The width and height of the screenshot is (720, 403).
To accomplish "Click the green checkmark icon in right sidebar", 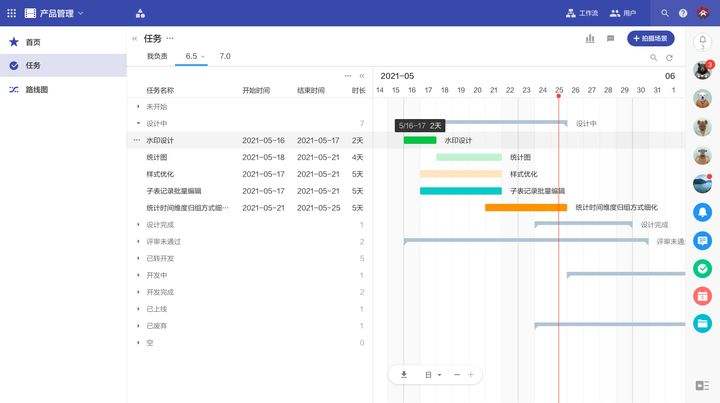I will click(702, 268).
